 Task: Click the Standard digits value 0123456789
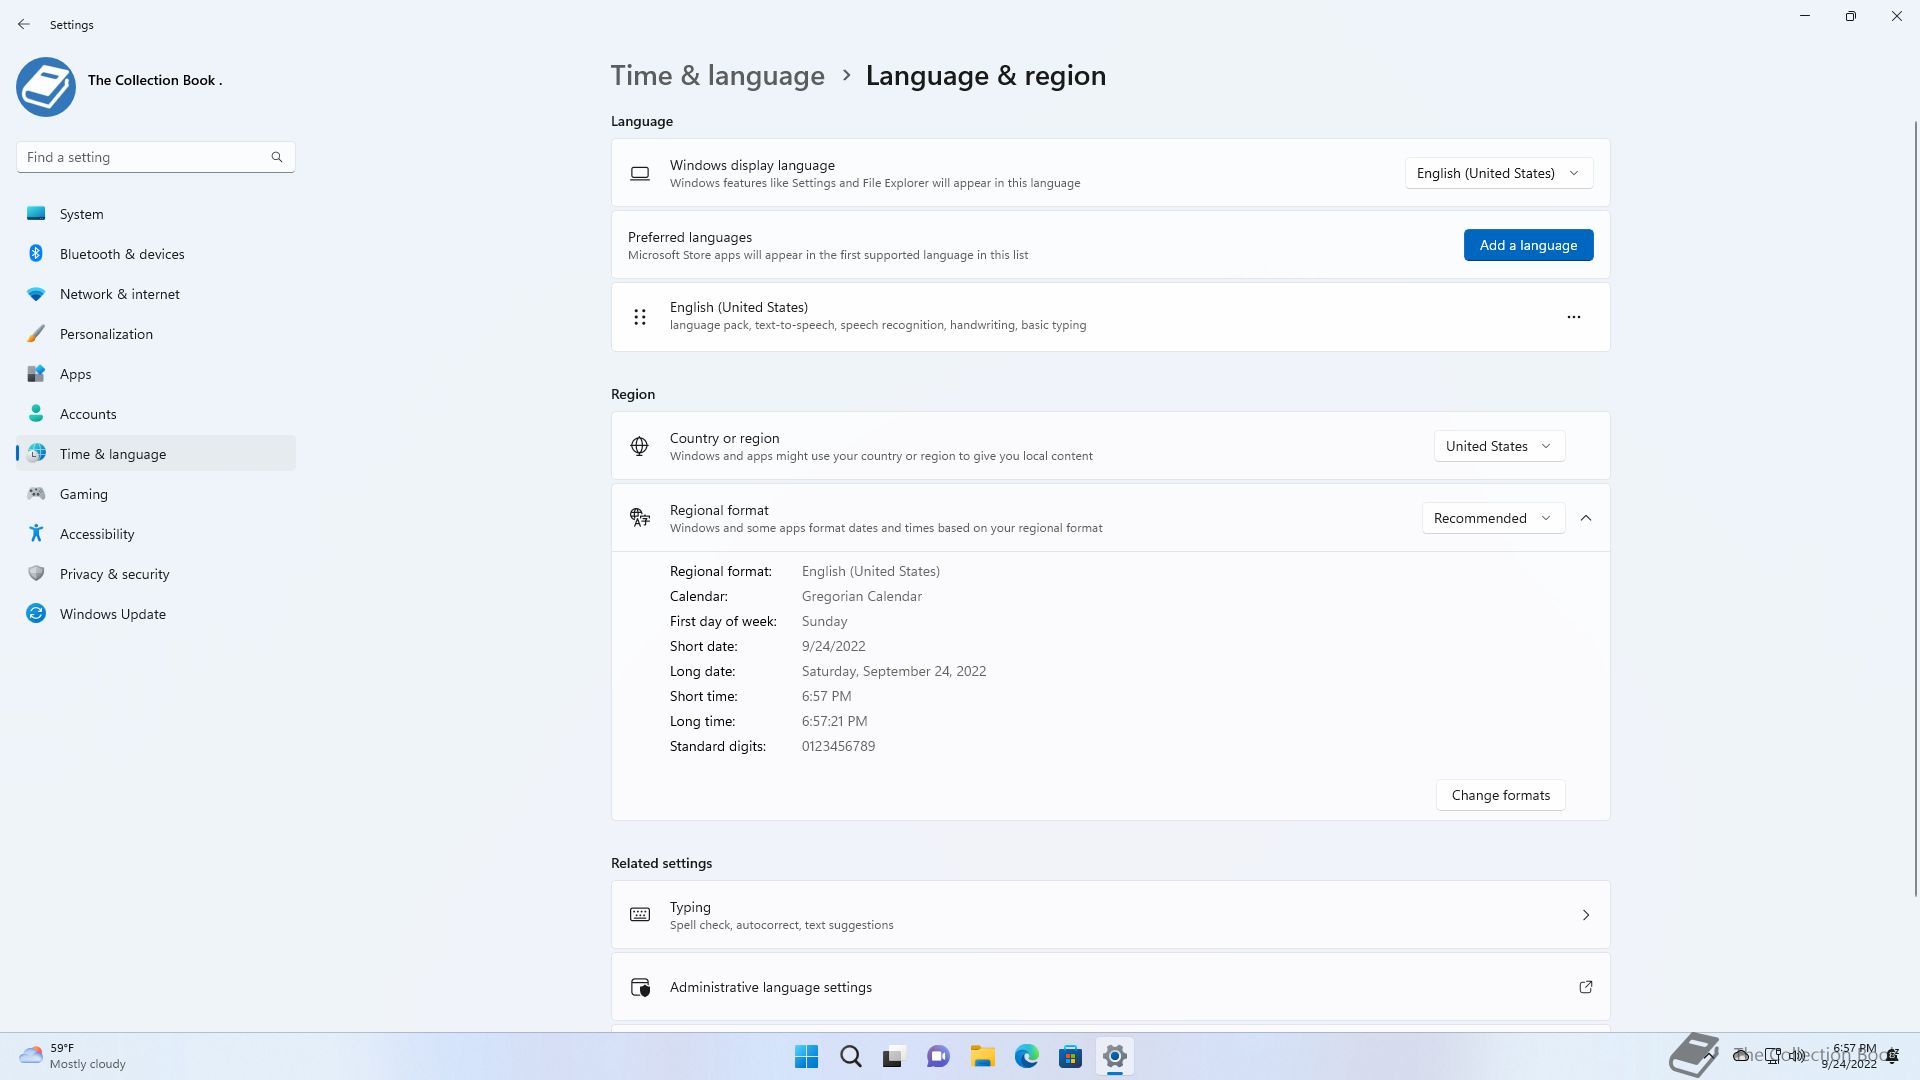point(838,746)
